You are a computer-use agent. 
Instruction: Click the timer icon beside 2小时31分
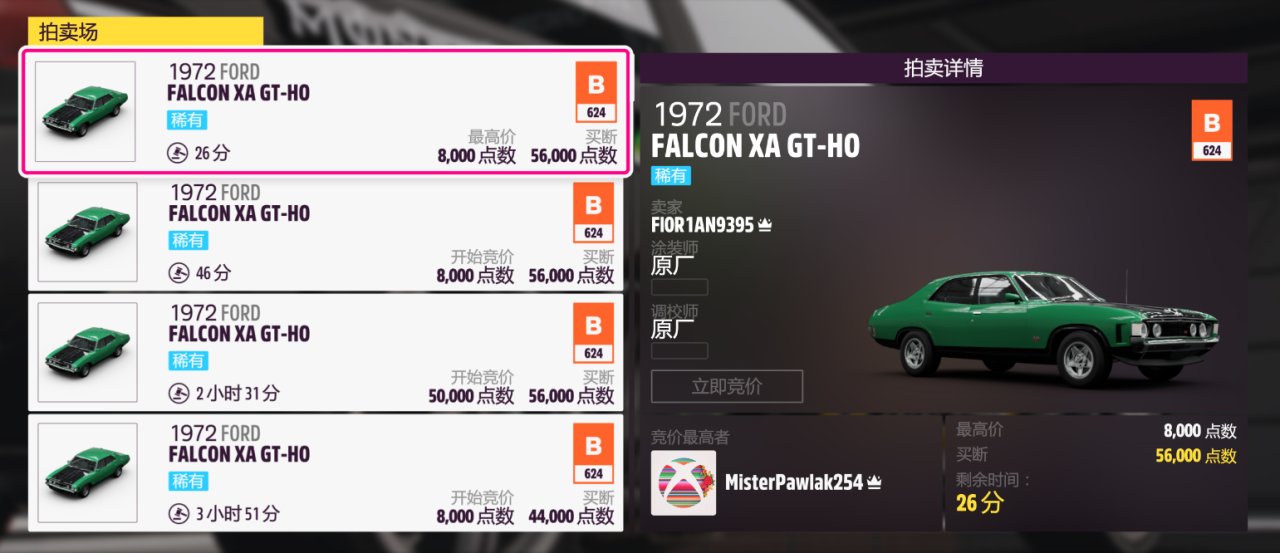click(179, 393)
